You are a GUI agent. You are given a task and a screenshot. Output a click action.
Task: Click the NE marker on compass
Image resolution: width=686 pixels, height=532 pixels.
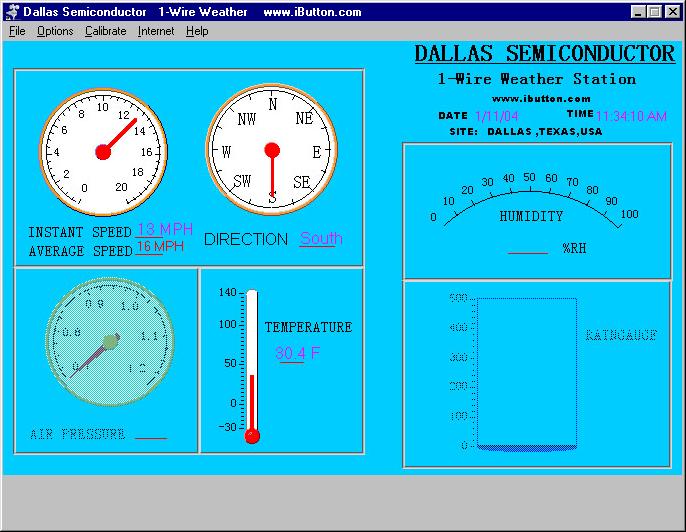[304, 118]
